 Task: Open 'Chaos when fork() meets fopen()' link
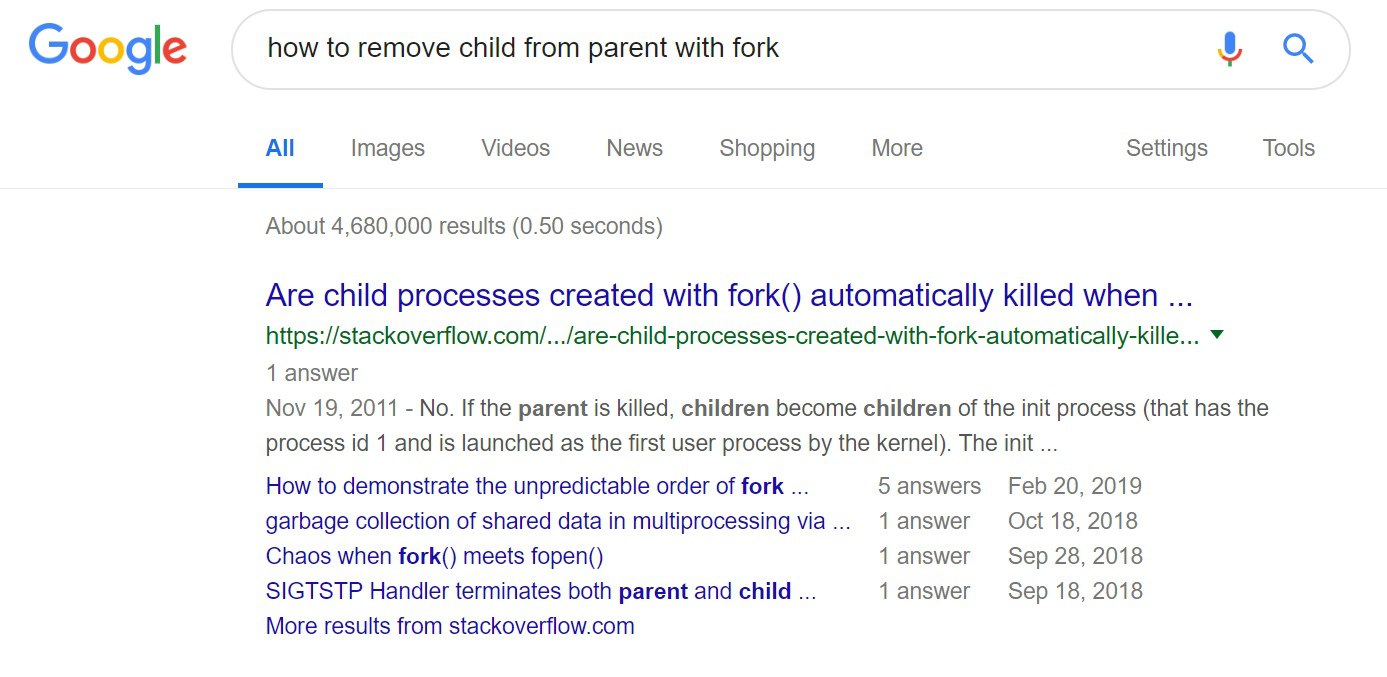pos(434,557)
